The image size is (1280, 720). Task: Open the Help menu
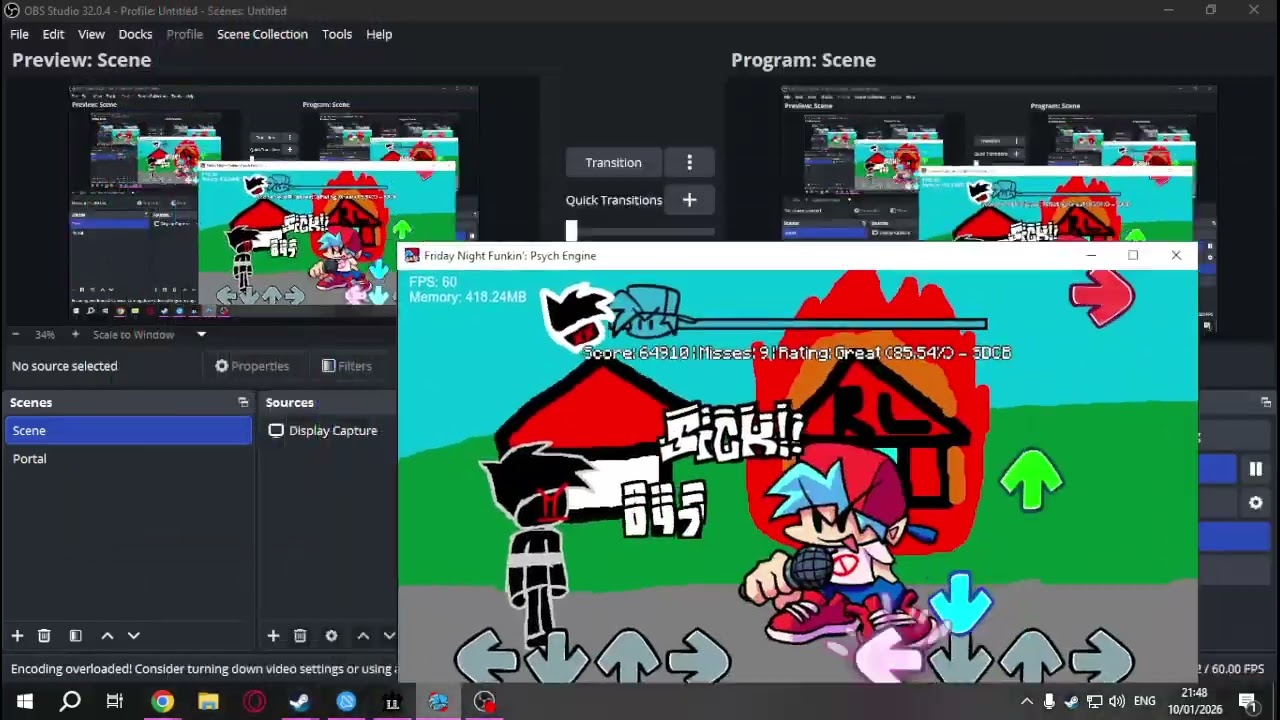click(379, 34)
